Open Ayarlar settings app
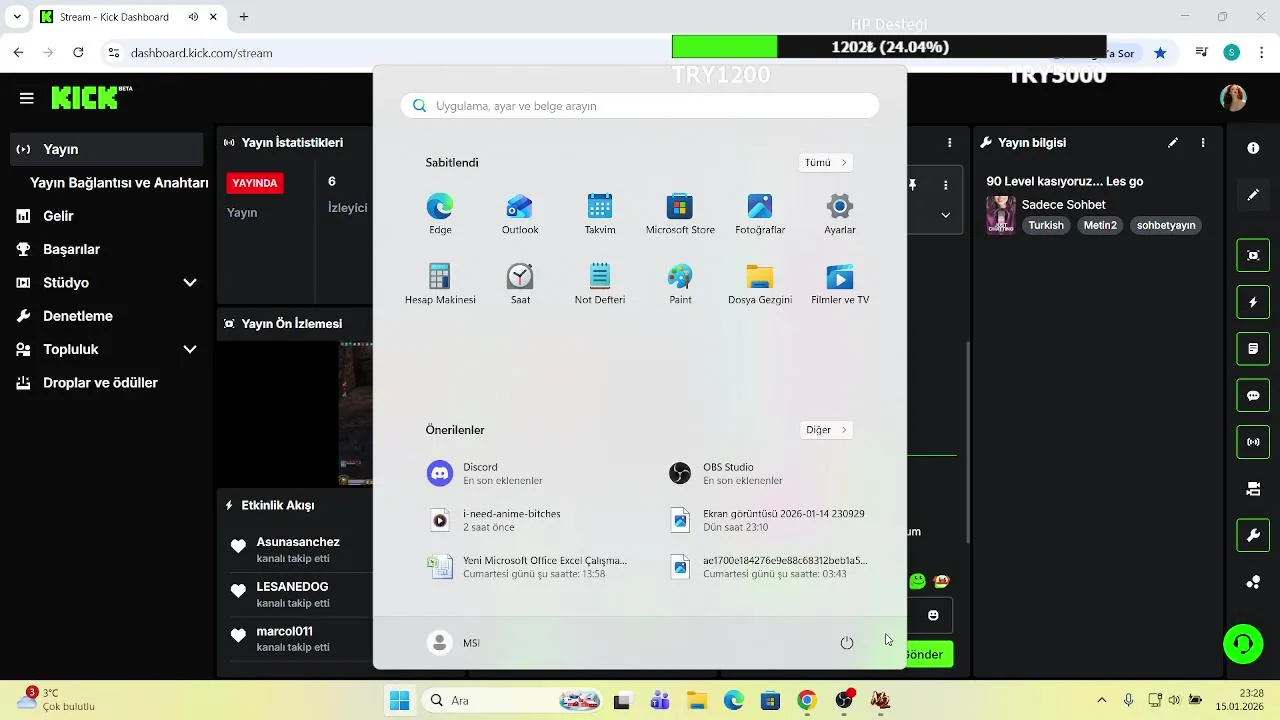This screenshot has height=720, width=1280. [840, 215]
